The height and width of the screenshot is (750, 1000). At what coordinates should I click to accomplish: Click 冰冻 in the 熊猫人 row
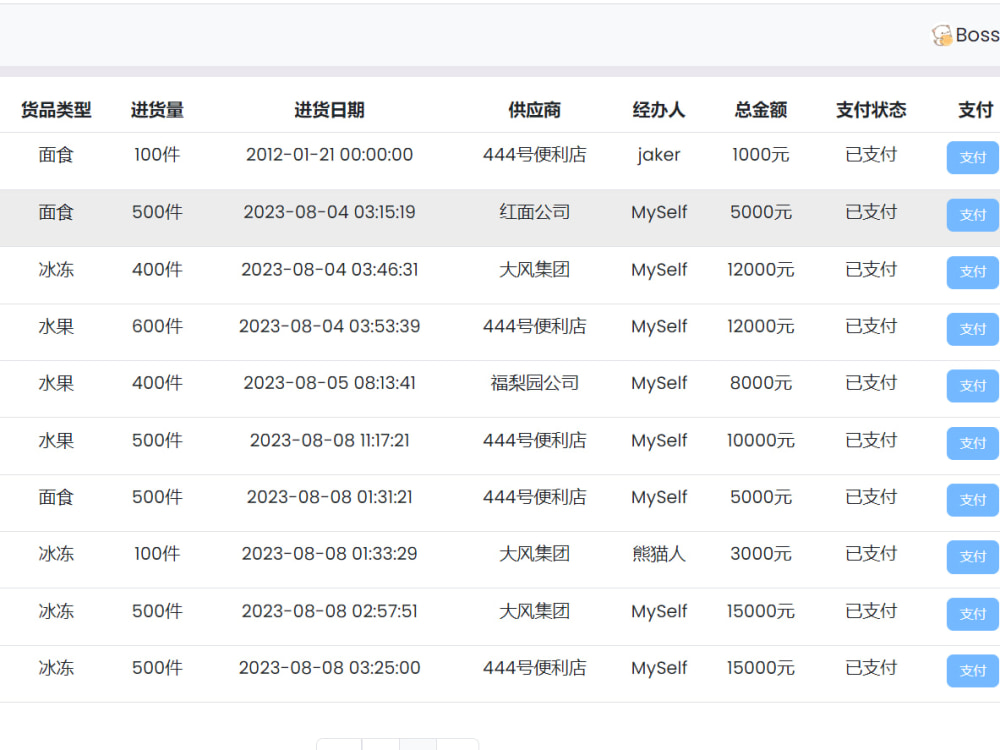pos(56,554)
